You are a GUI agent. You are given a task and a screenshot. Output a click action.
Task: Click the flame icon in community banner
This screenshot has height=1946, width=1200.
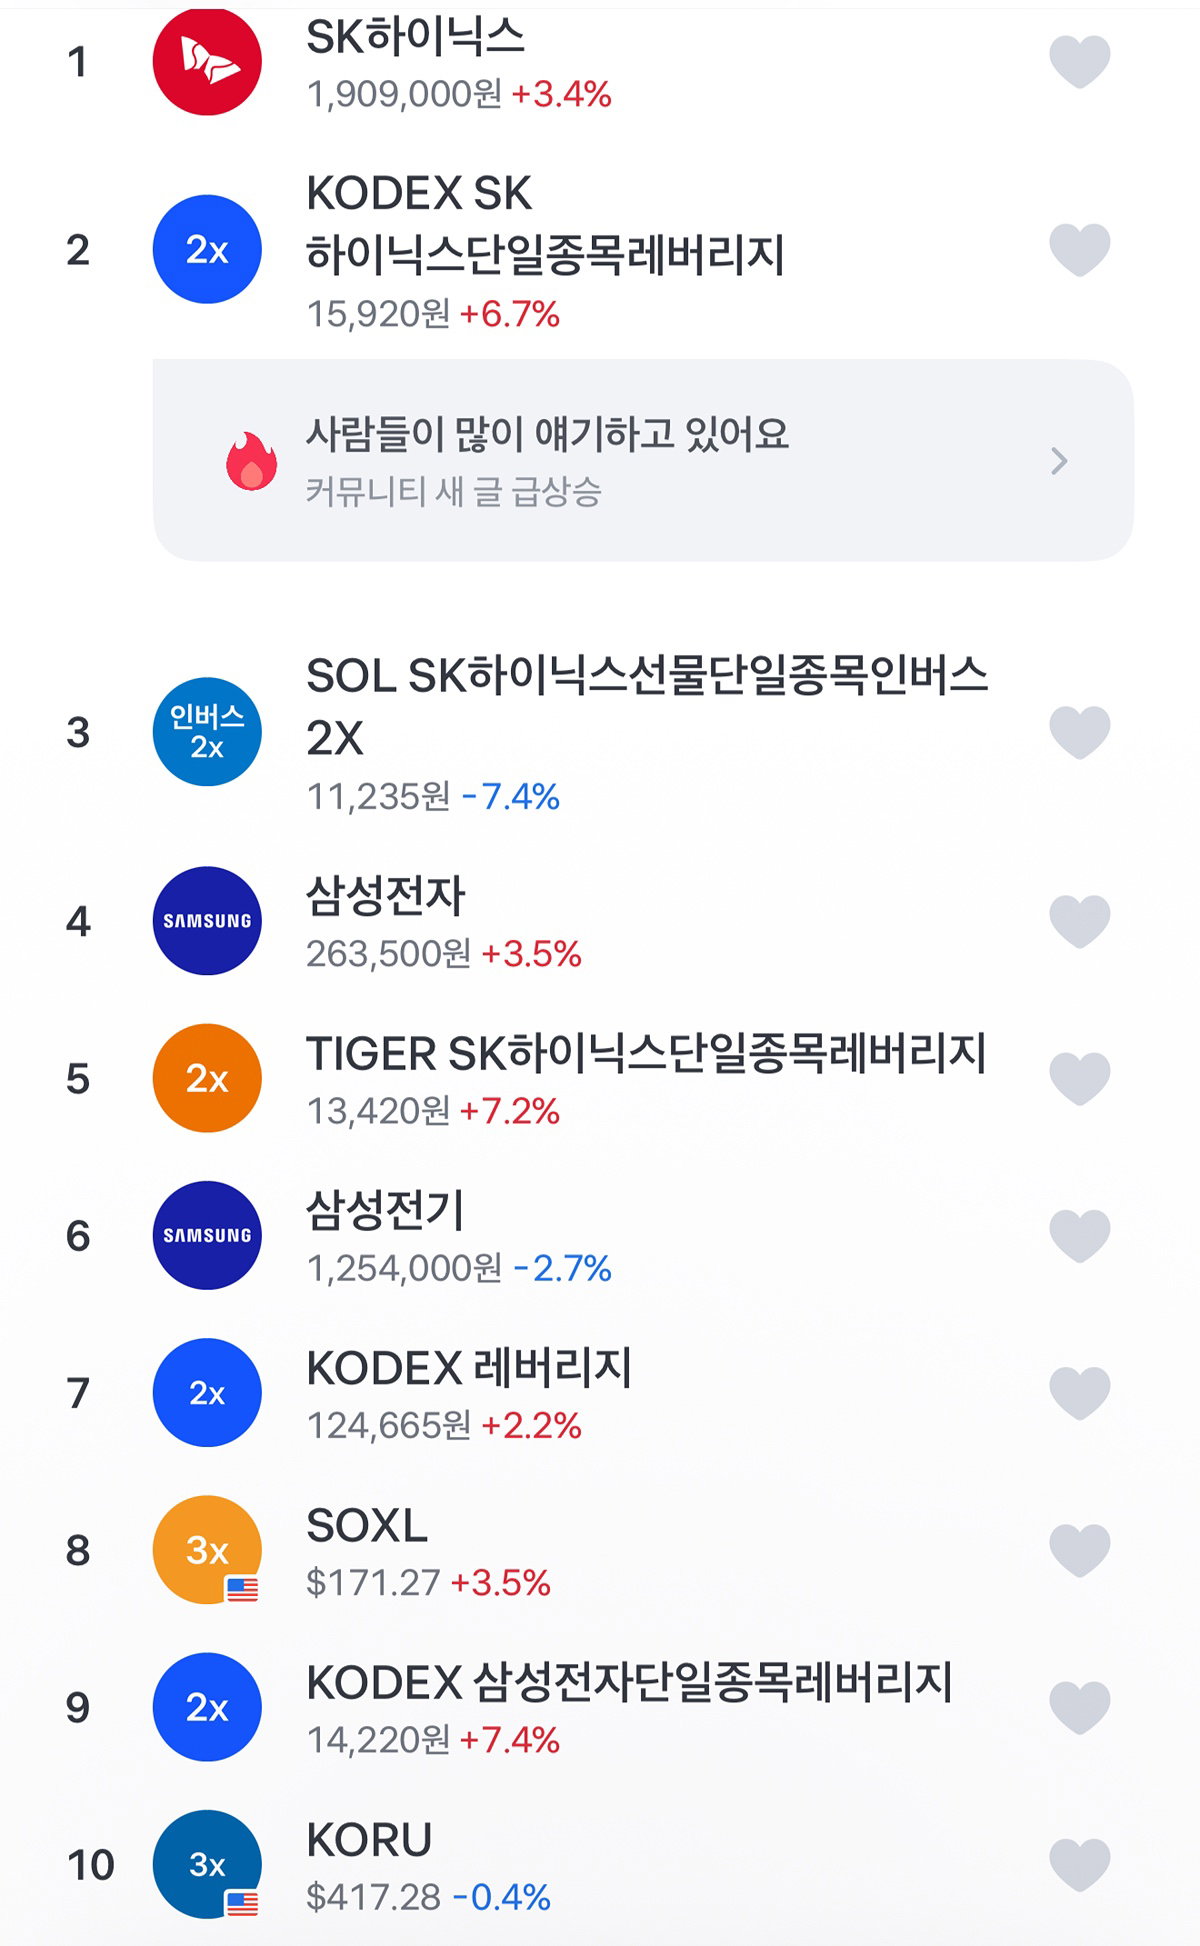tap(251, 461)
